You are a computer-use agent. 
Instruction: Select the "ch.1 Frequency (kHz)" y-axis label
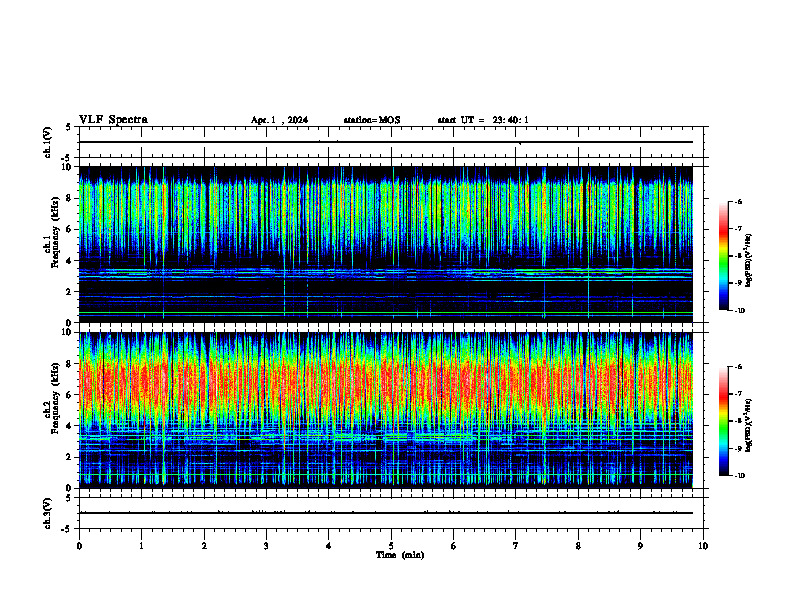[51, 232]
